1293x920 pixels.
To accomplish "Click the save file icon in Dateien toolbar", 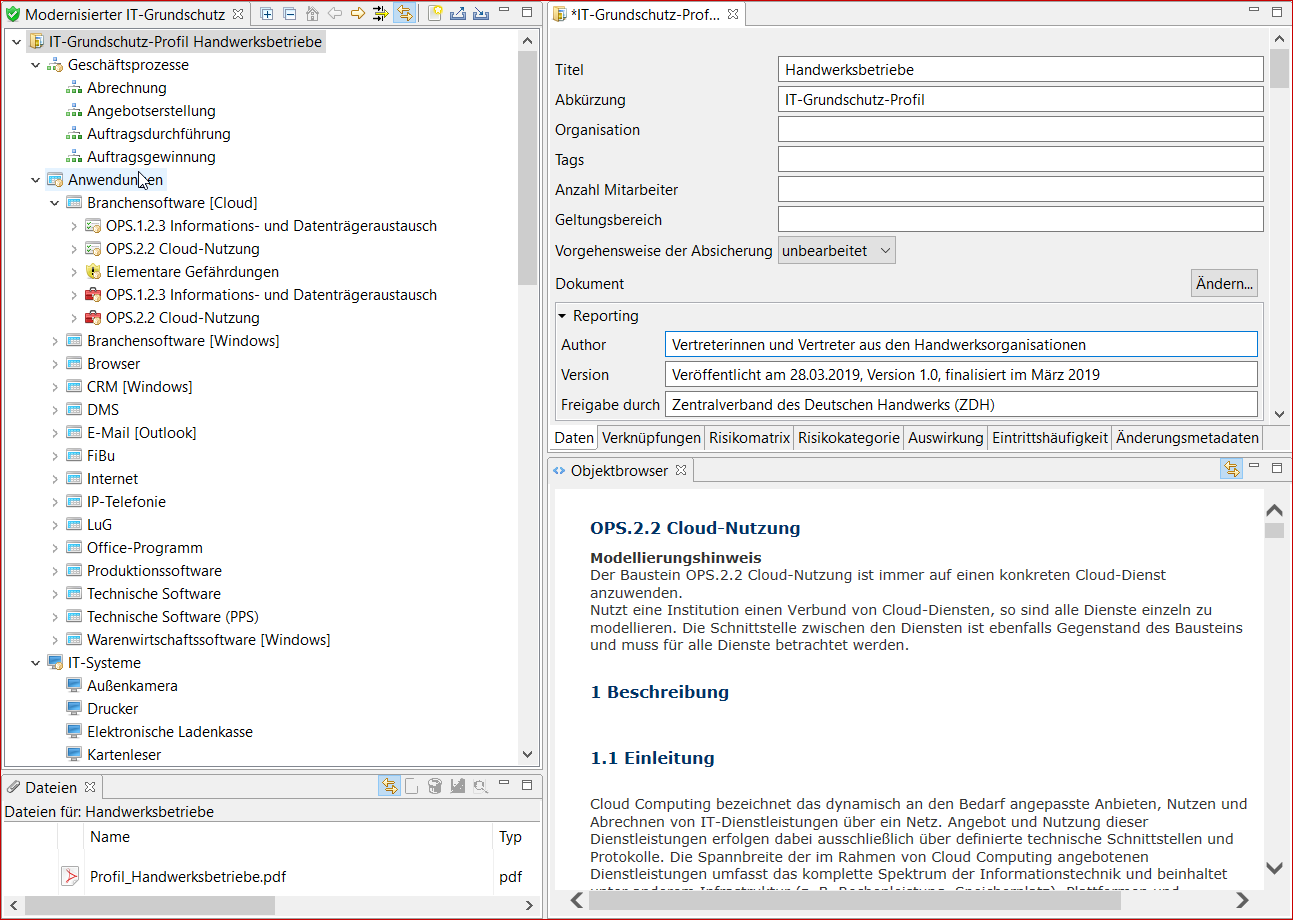I will pyautogui.click(x=457, y=787).
